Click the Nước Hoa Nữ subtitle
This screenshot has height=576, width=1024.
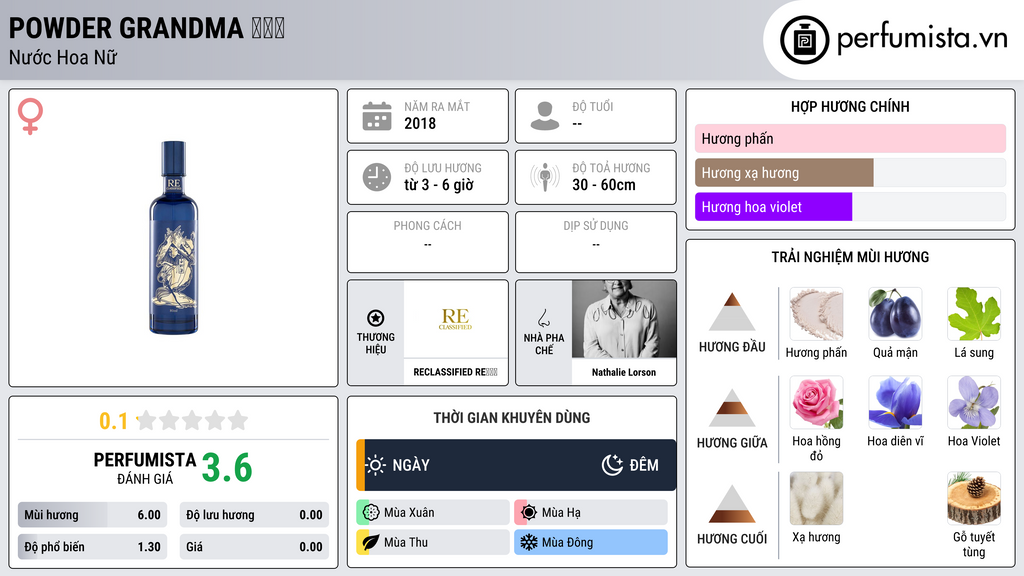[x=63, y=57]
